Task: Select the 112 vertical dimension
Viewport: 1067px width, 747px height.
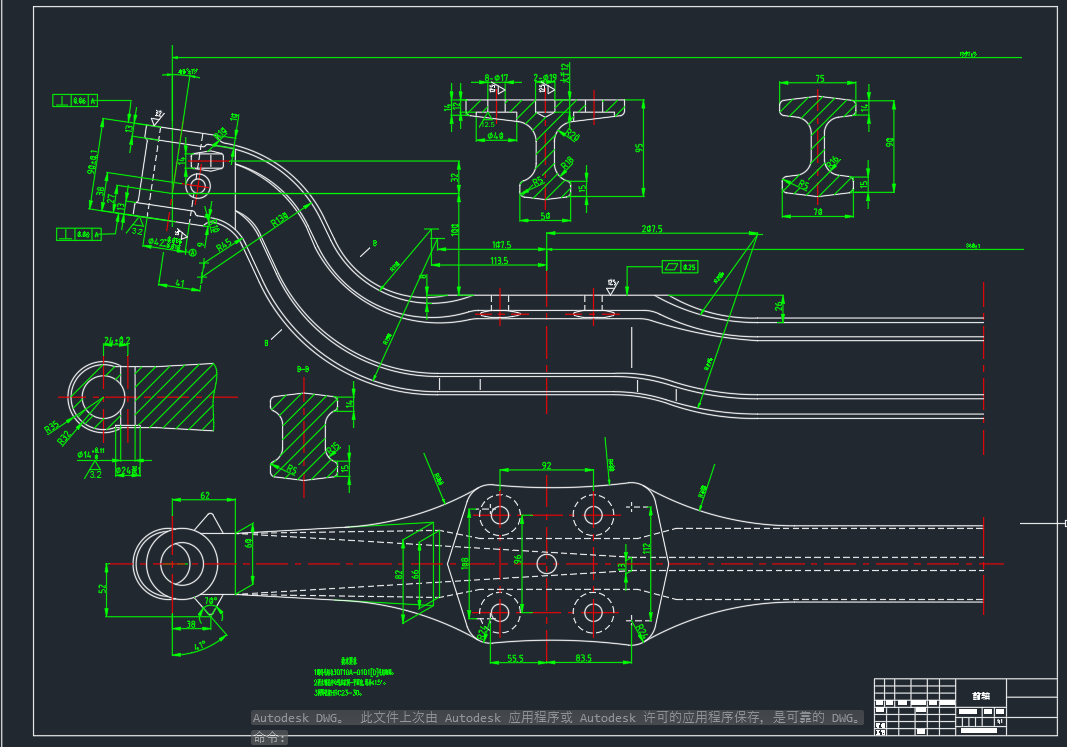Action: (x=647, y=547)
